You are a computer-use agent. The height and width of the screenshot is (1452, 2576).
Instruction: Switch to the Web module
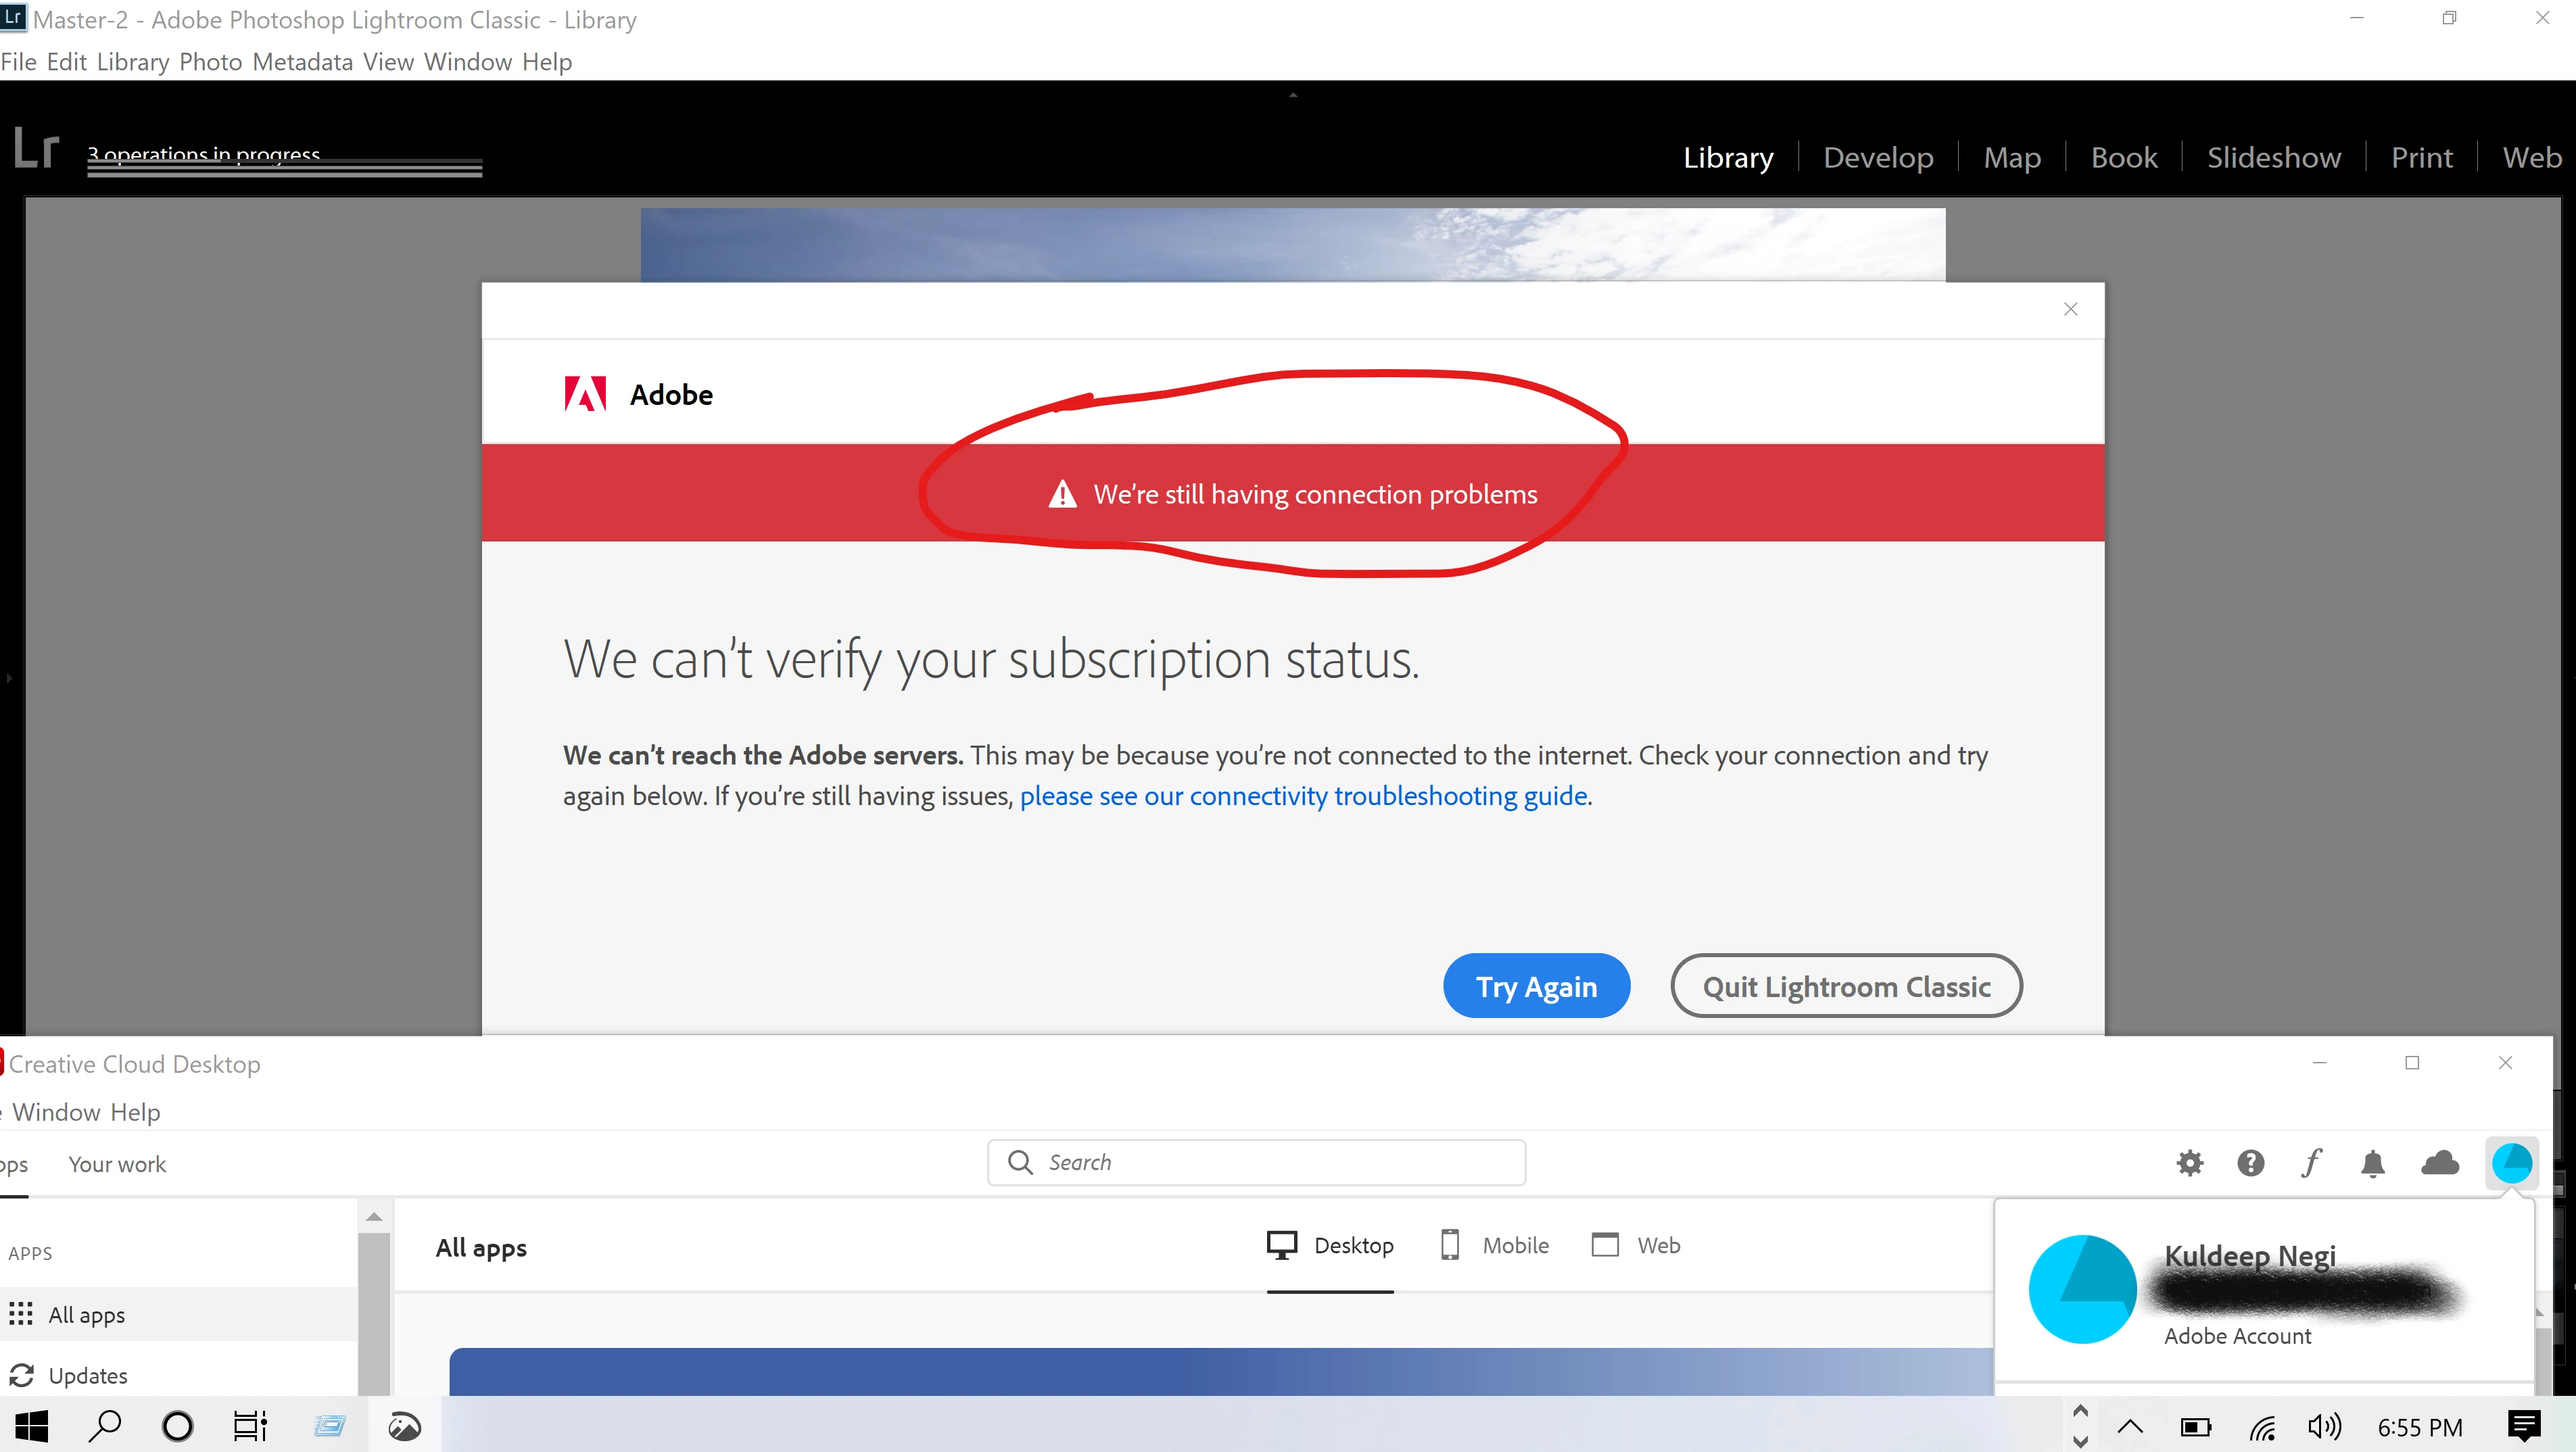(2532, 158)
